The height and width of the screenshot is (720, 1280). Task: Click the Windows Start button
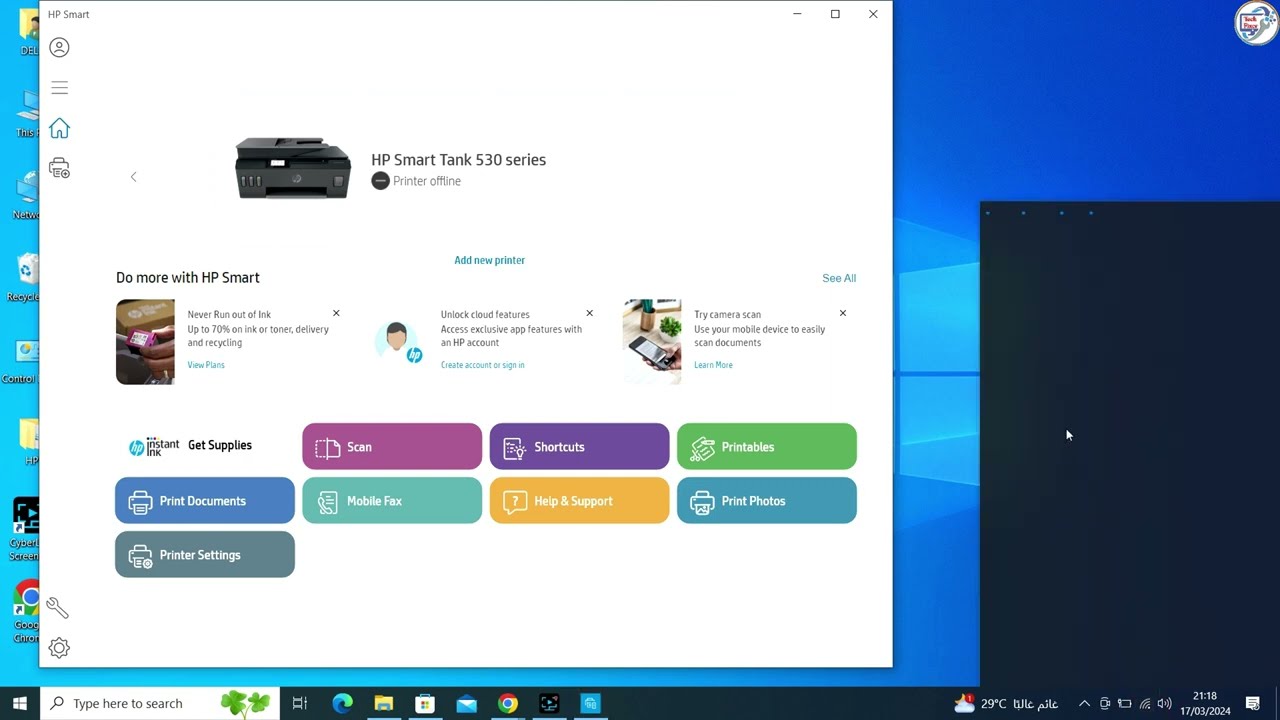pyautogui.click(x=20, y=703)
